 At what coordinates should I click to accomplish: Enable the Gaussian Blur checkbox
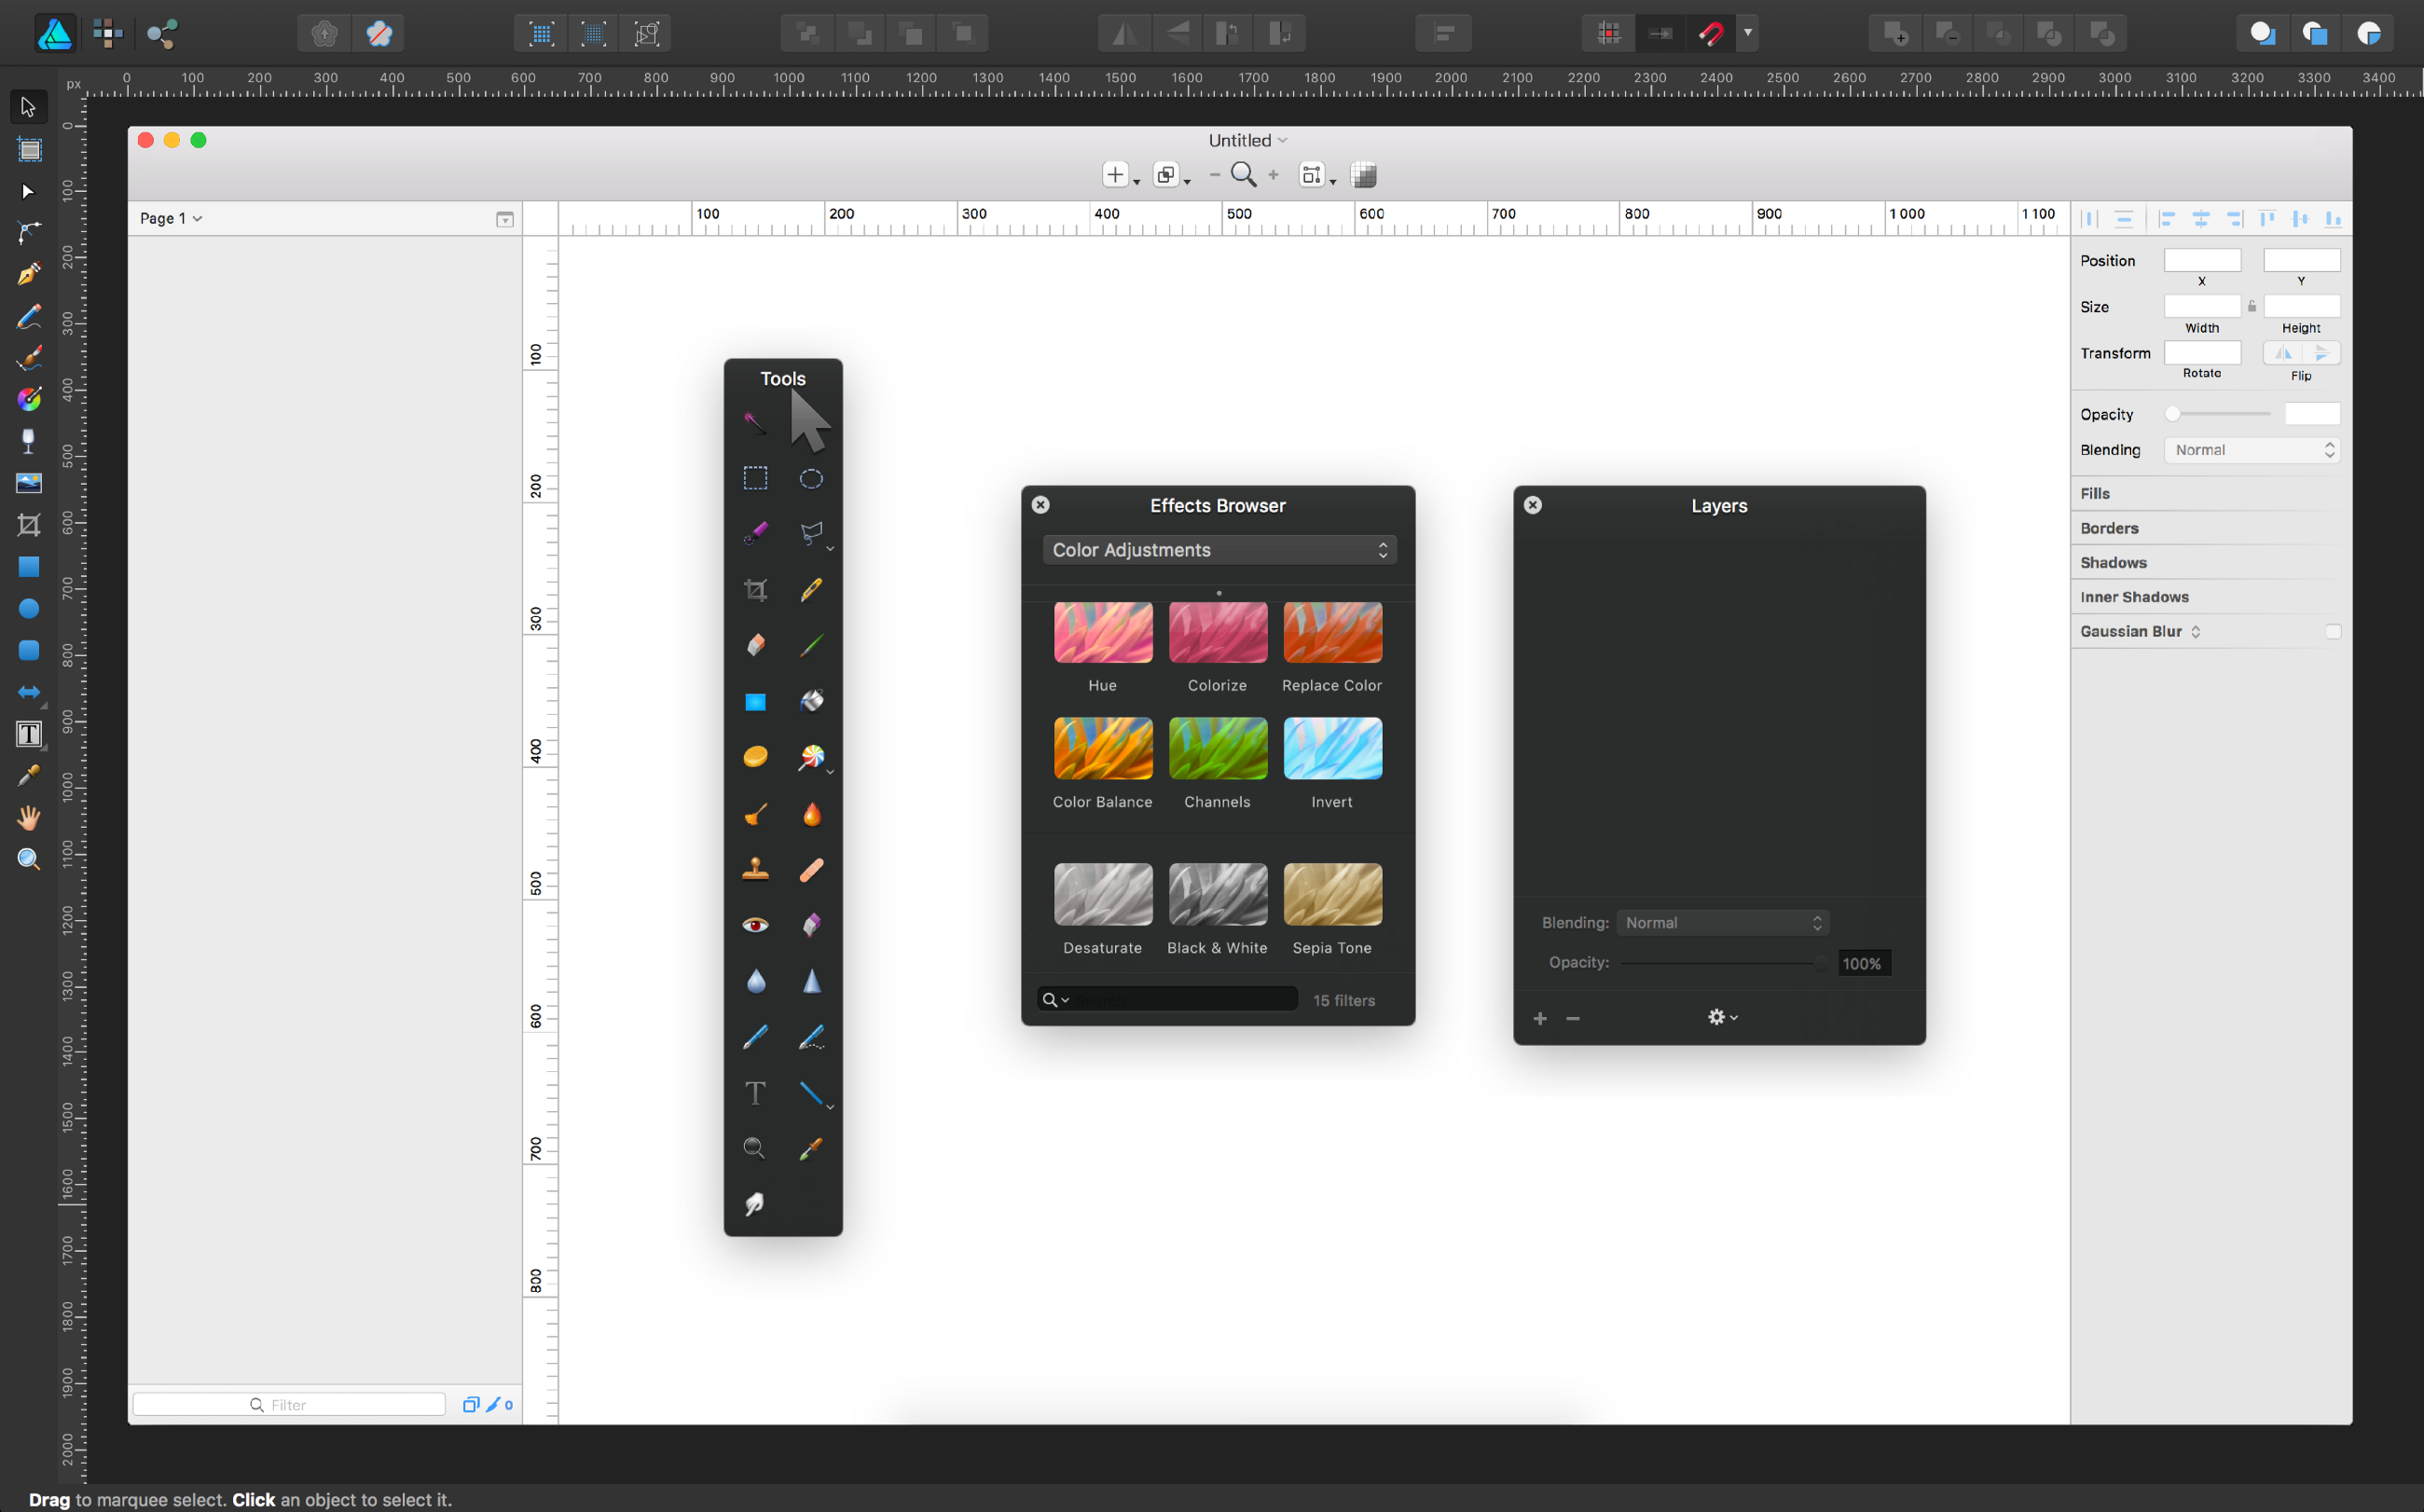click(x=2332, y=632)
